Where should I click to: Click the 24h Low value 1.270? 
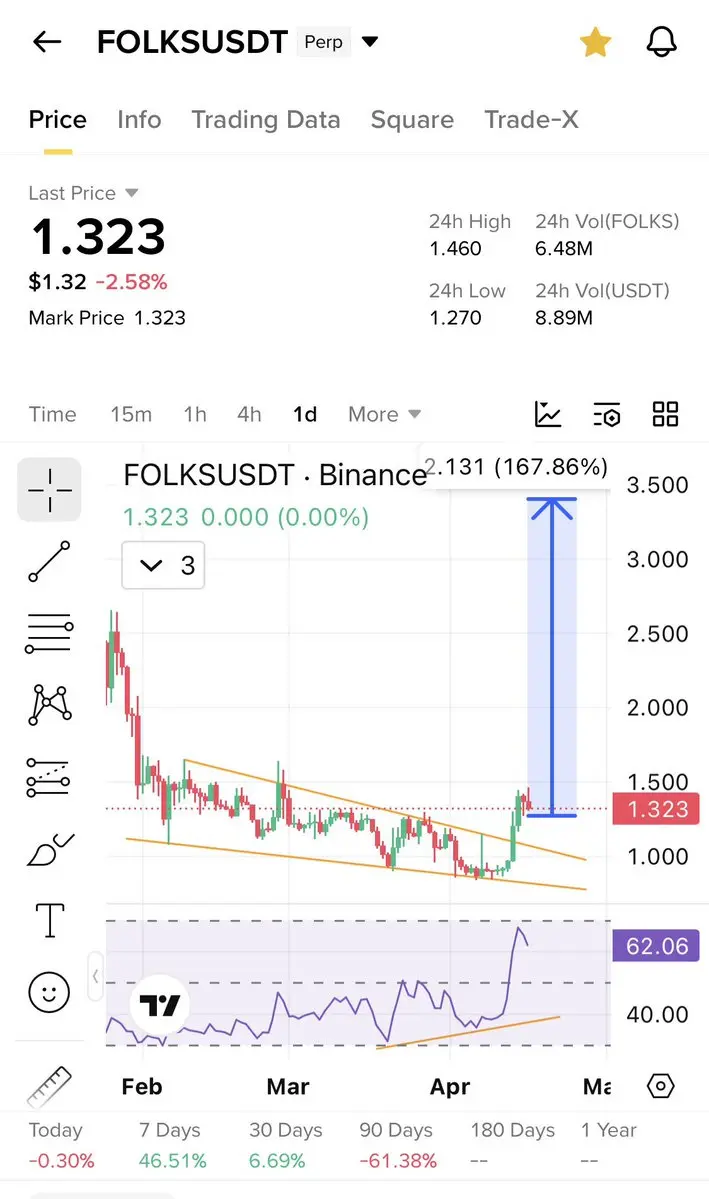455,317
